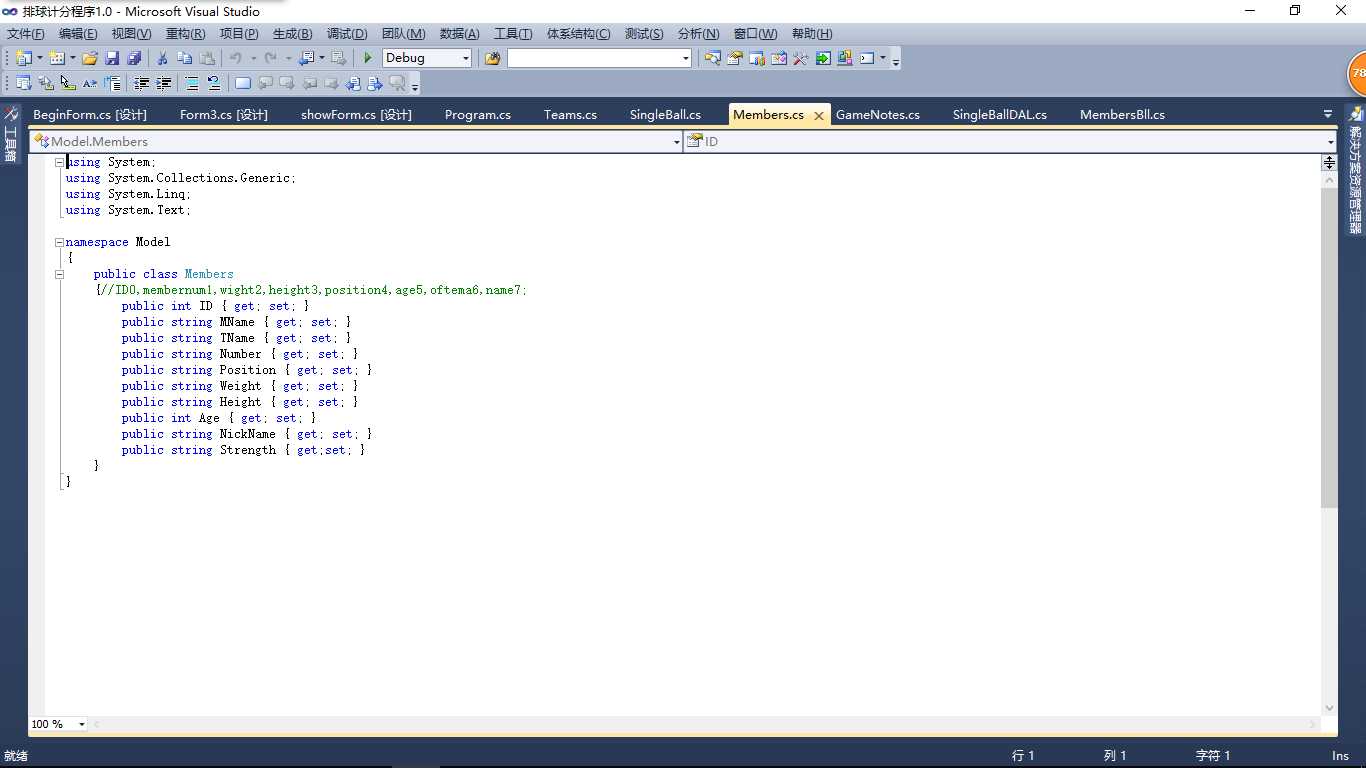The height and width of the screenshot is (768, 1366).
Task: Click the Navigate Backward icon
Action: 307,58
